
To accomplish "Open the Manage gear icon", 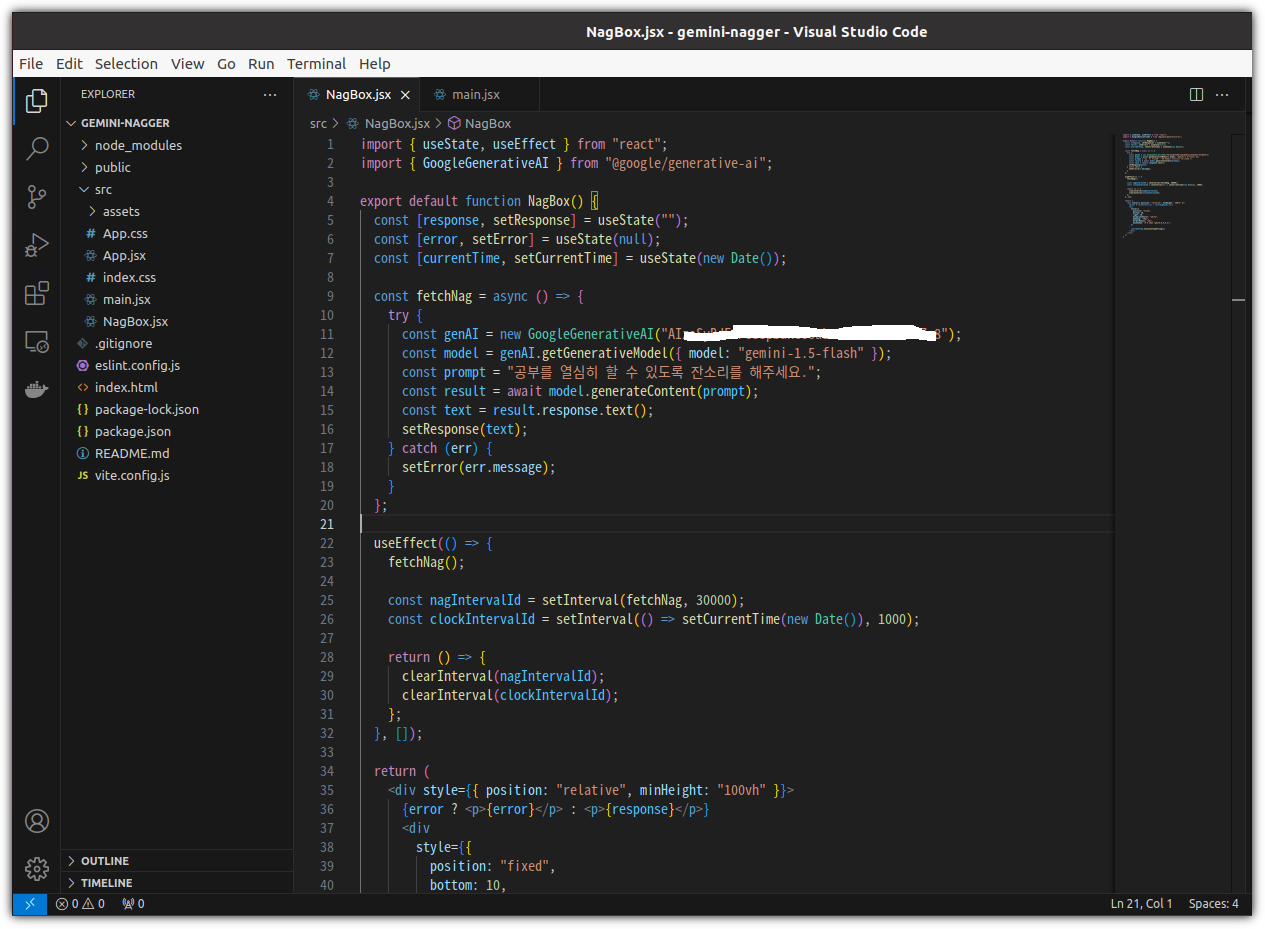I will (37, 868).
